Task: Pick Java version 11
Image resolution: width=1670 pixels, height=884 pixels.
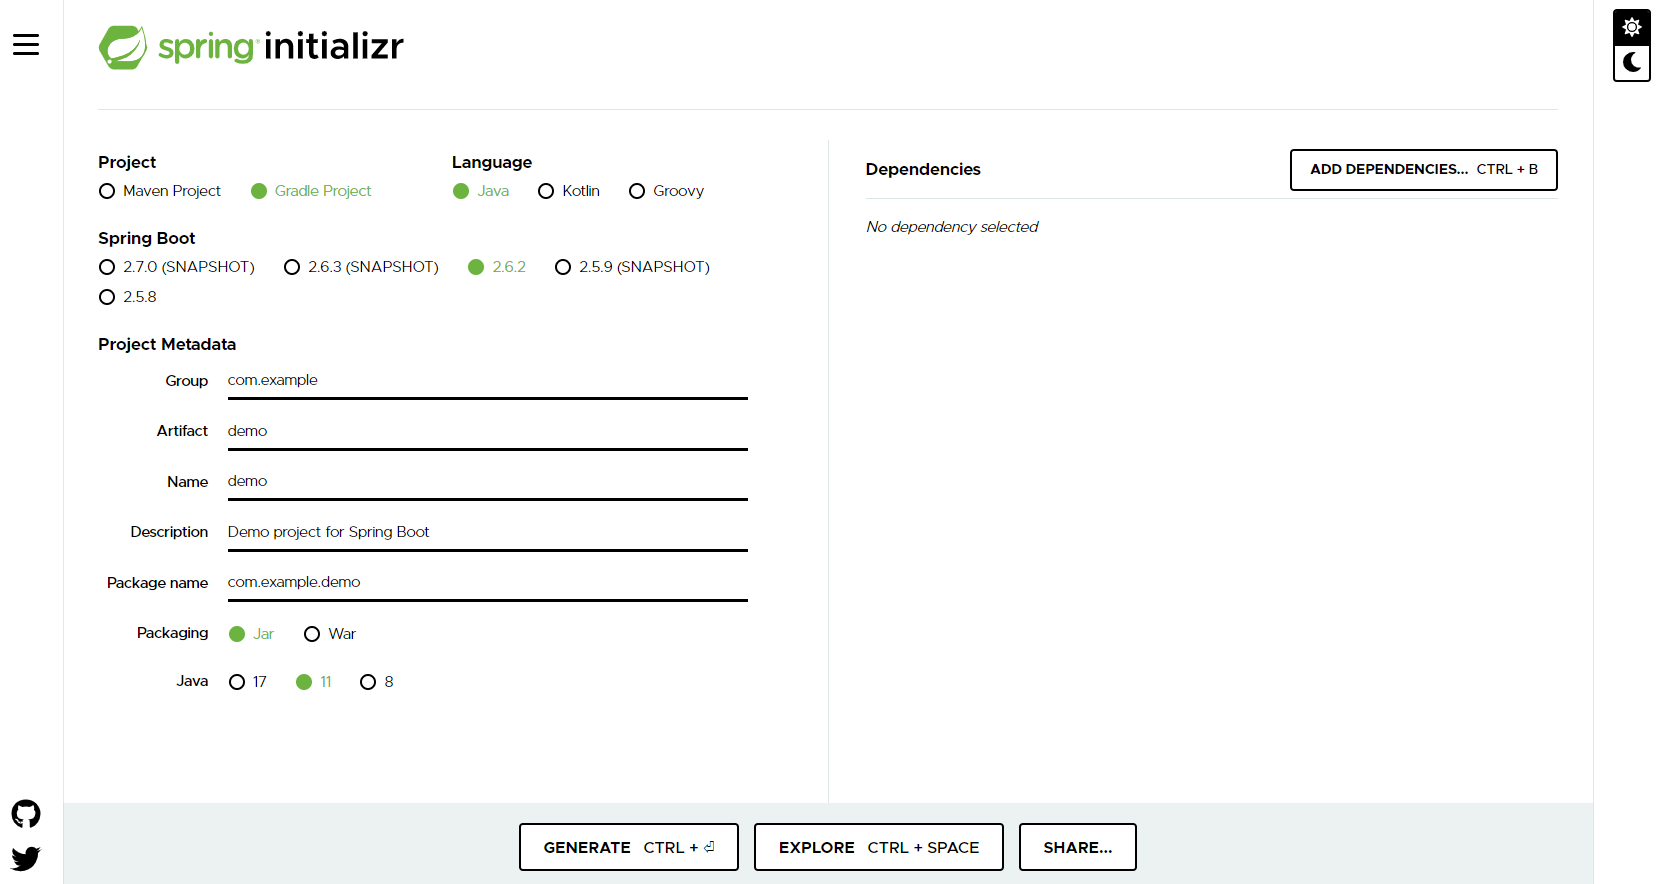Action: 314,682
